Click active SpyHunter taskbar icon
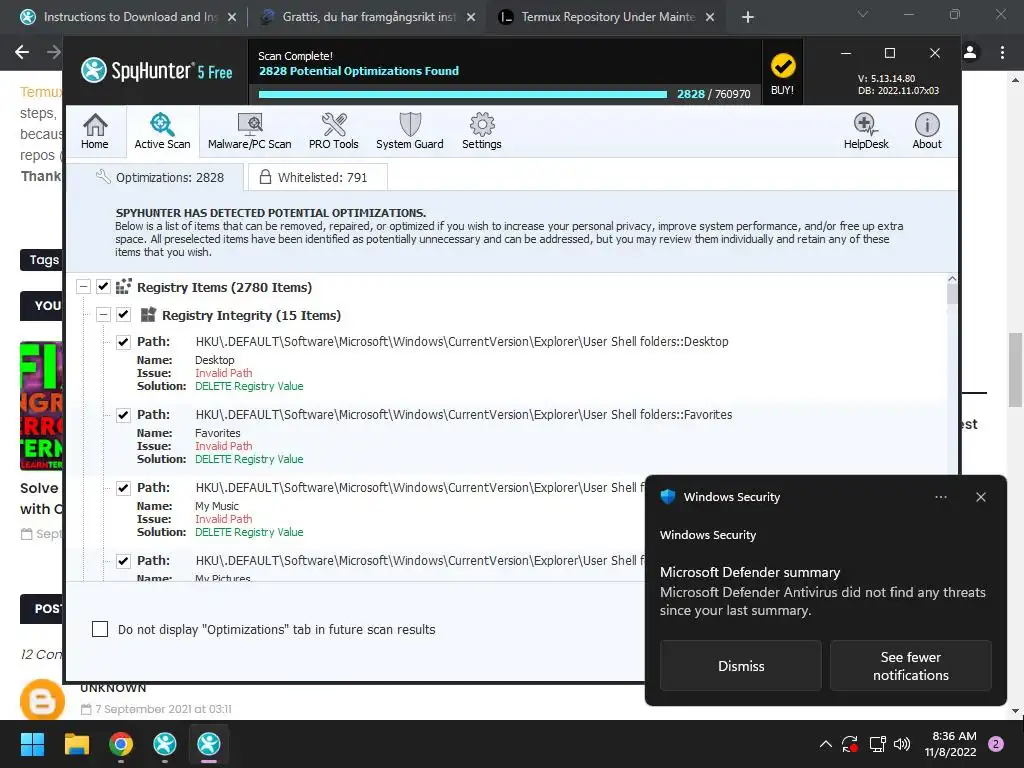1024x768 pixels. pos(209,744)
